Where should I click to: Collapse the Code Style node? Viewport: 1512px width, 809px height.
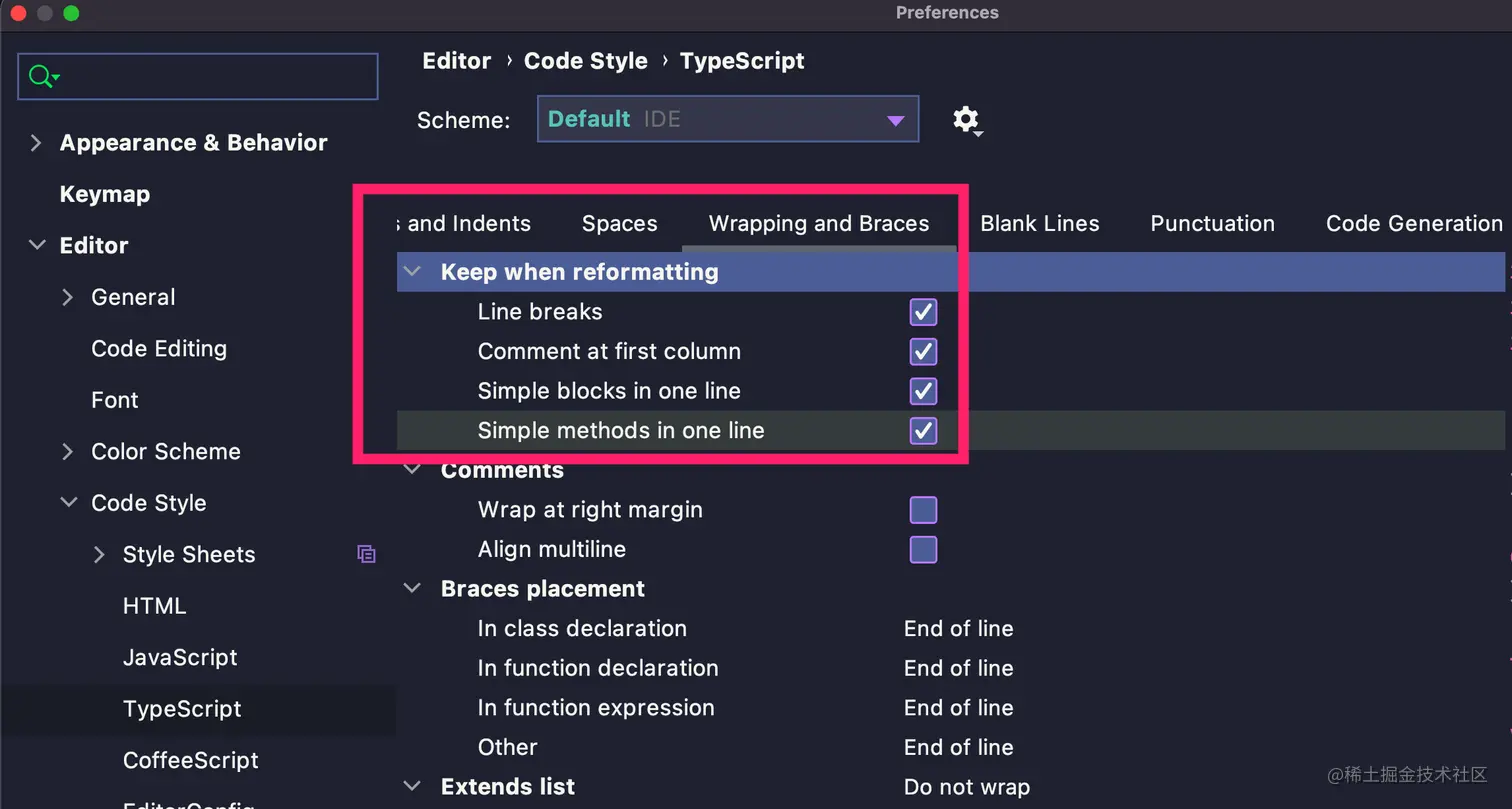[x=69, y=503]
